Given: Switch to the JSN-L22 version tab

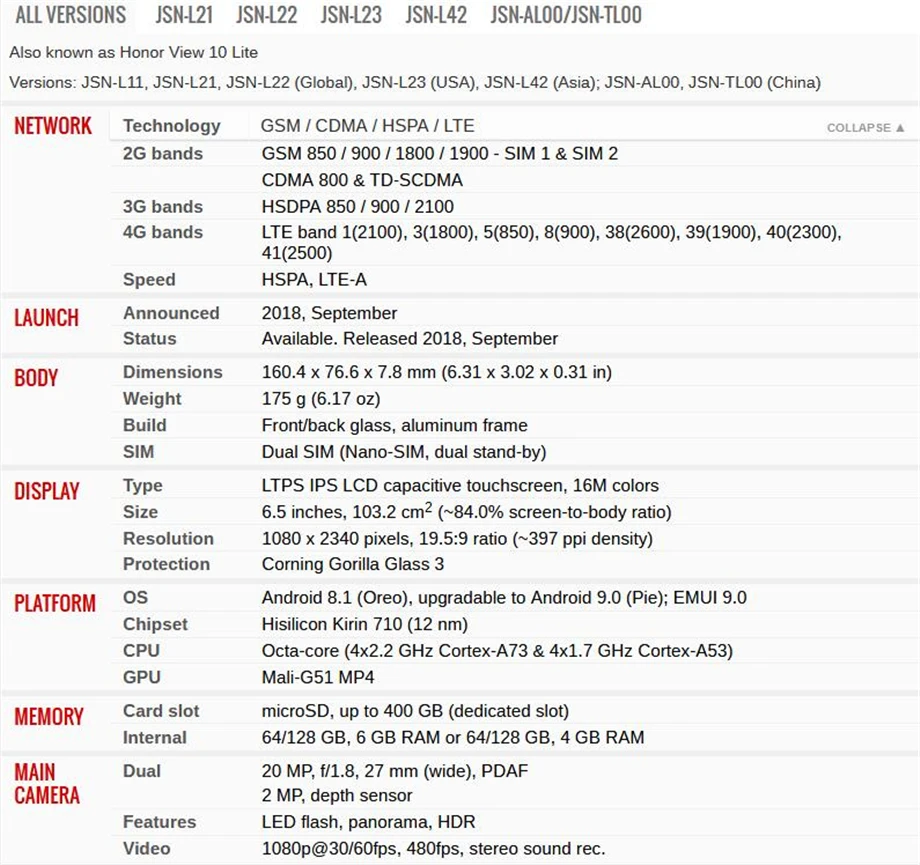Looking at the screenshot, I should pyautogui.click(x=267, y=15).
